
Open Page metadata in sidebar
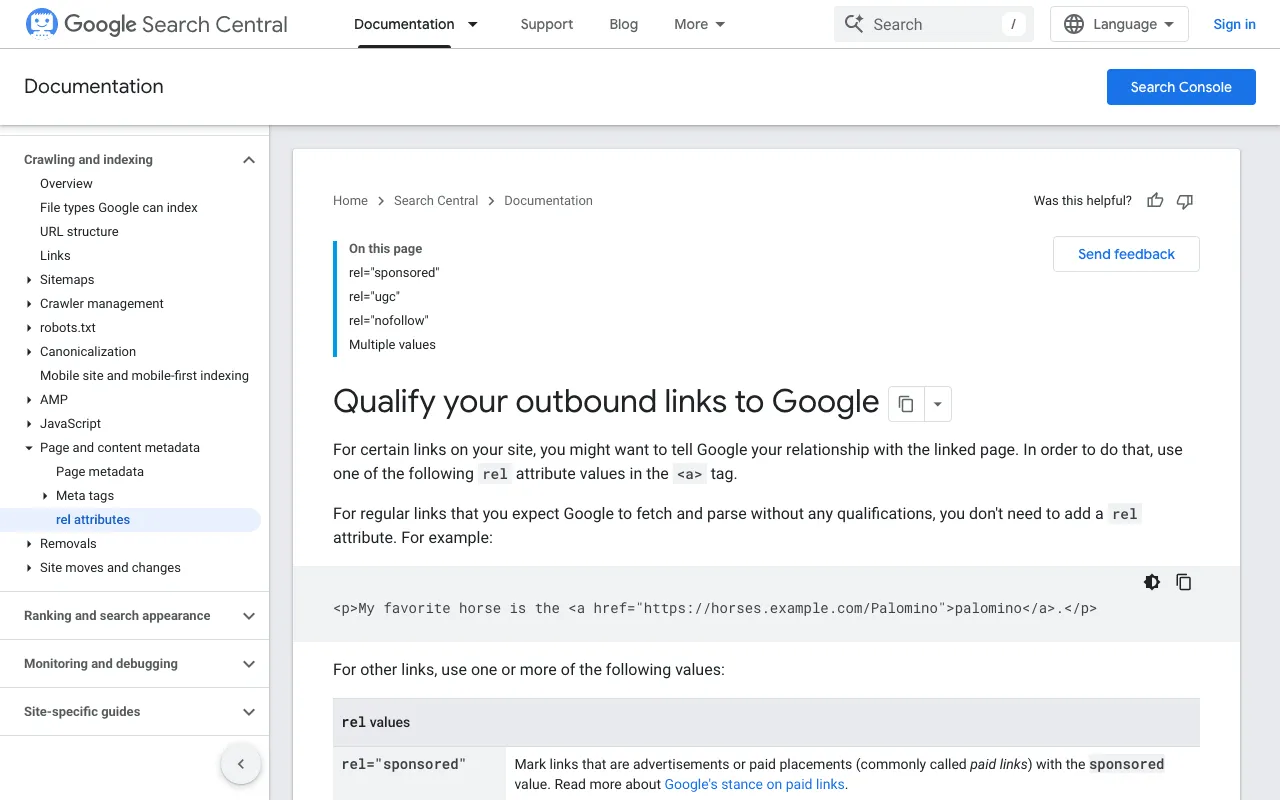[x=100, y=472]
